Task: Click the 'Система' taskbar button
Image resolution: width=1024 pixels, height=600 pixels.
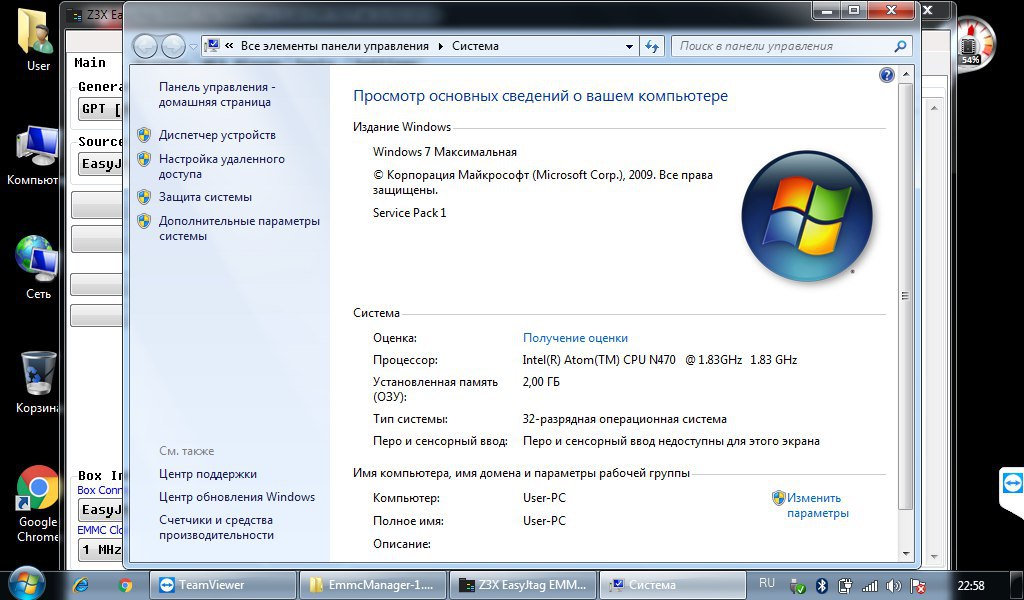Action: pos(673,585)
